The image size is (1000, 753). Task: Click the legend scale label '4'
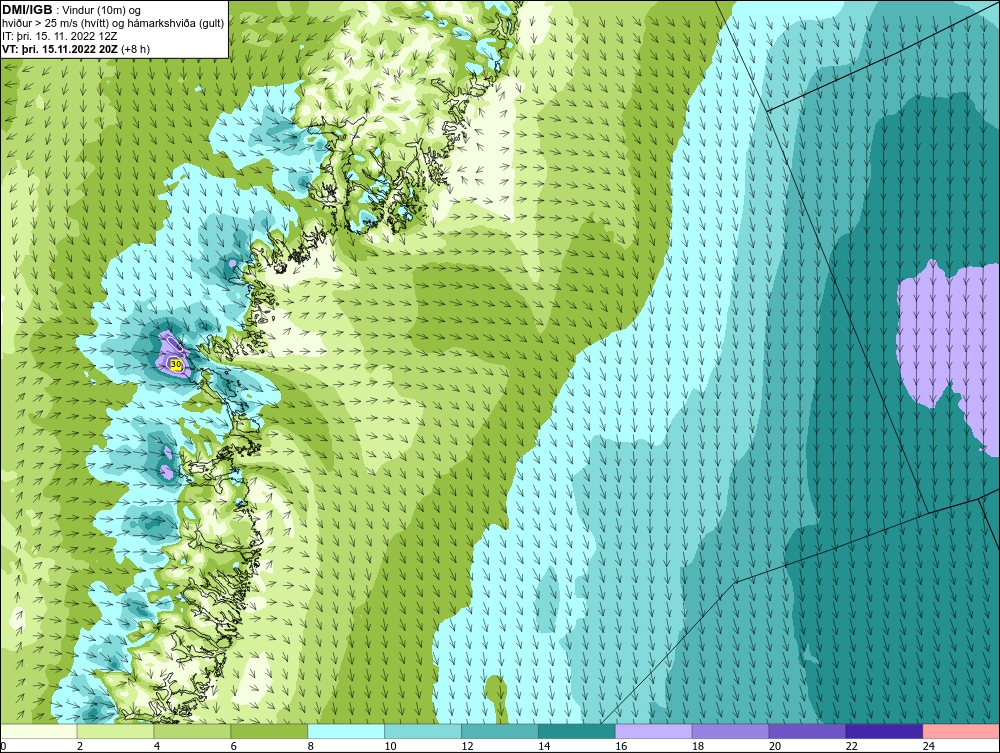(157, 746)
